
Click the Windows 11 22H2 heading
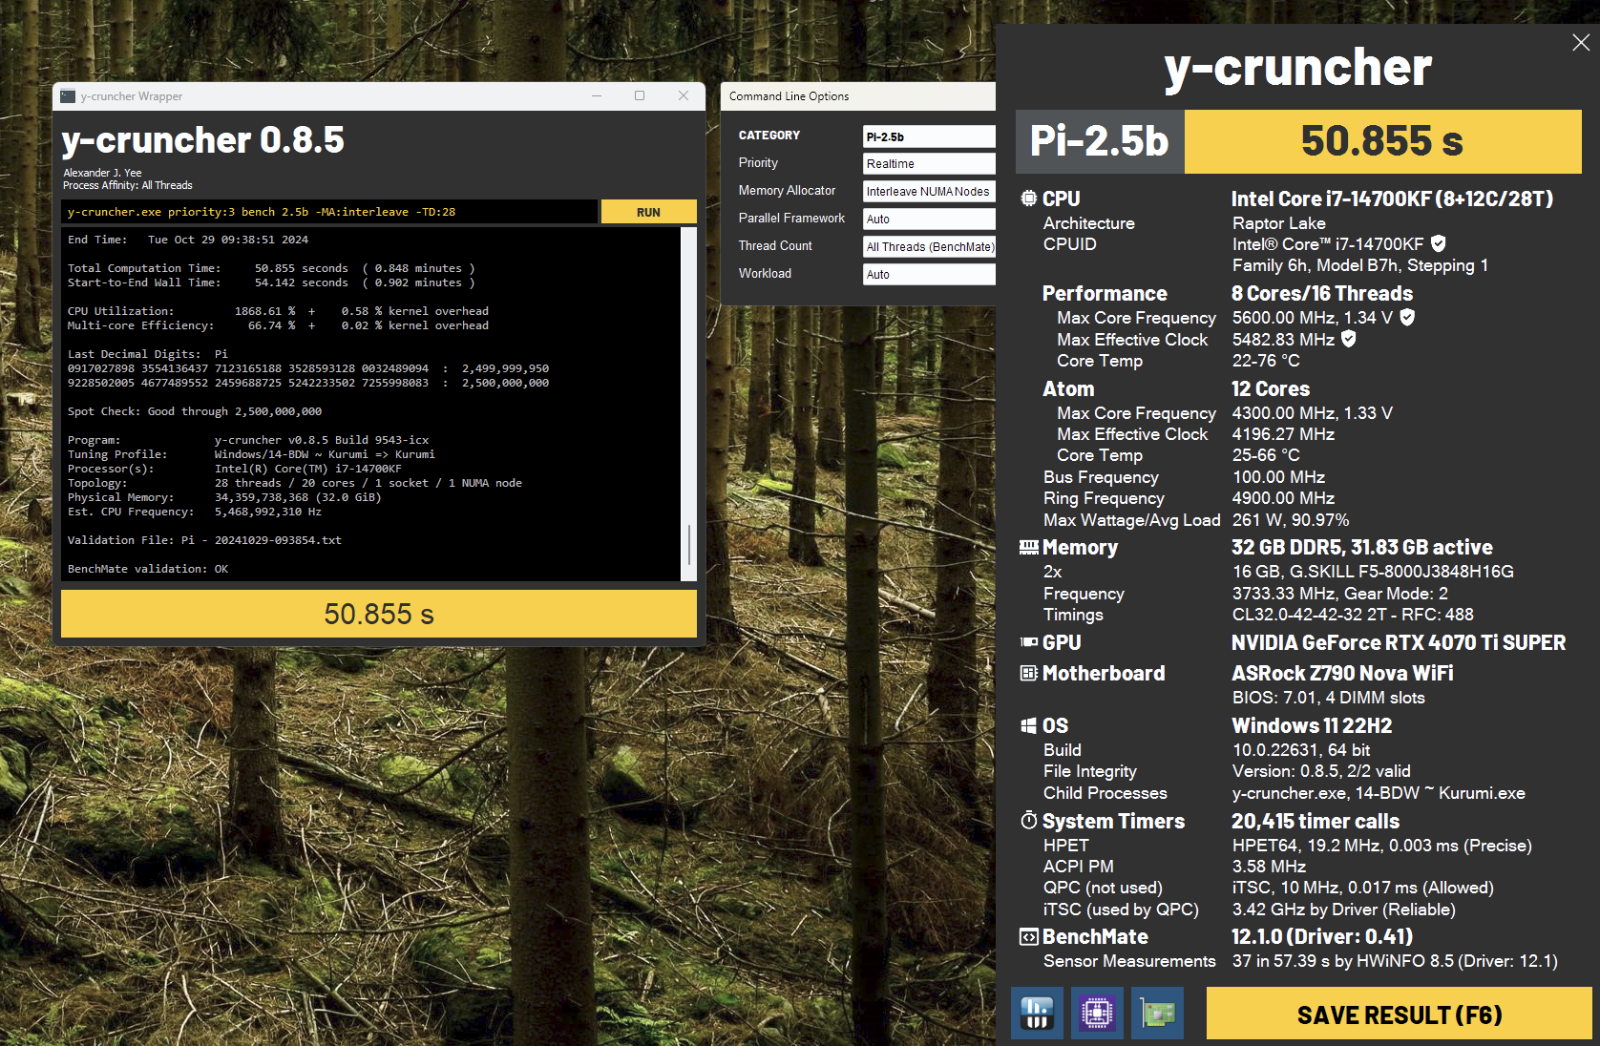[1312, 725]
